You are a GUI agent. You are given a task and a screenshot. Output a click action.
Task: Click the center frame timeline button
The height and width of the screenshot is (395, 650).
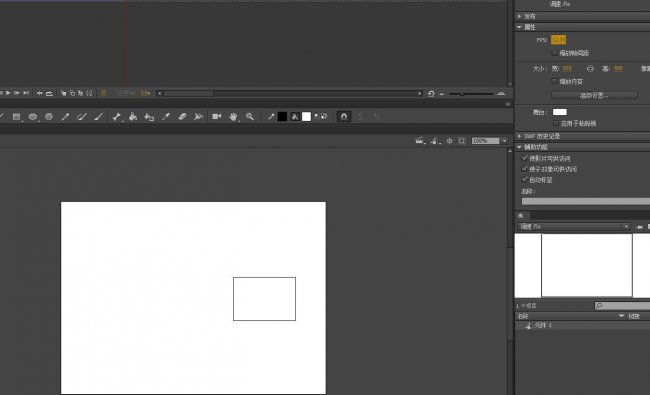point(39,93)
